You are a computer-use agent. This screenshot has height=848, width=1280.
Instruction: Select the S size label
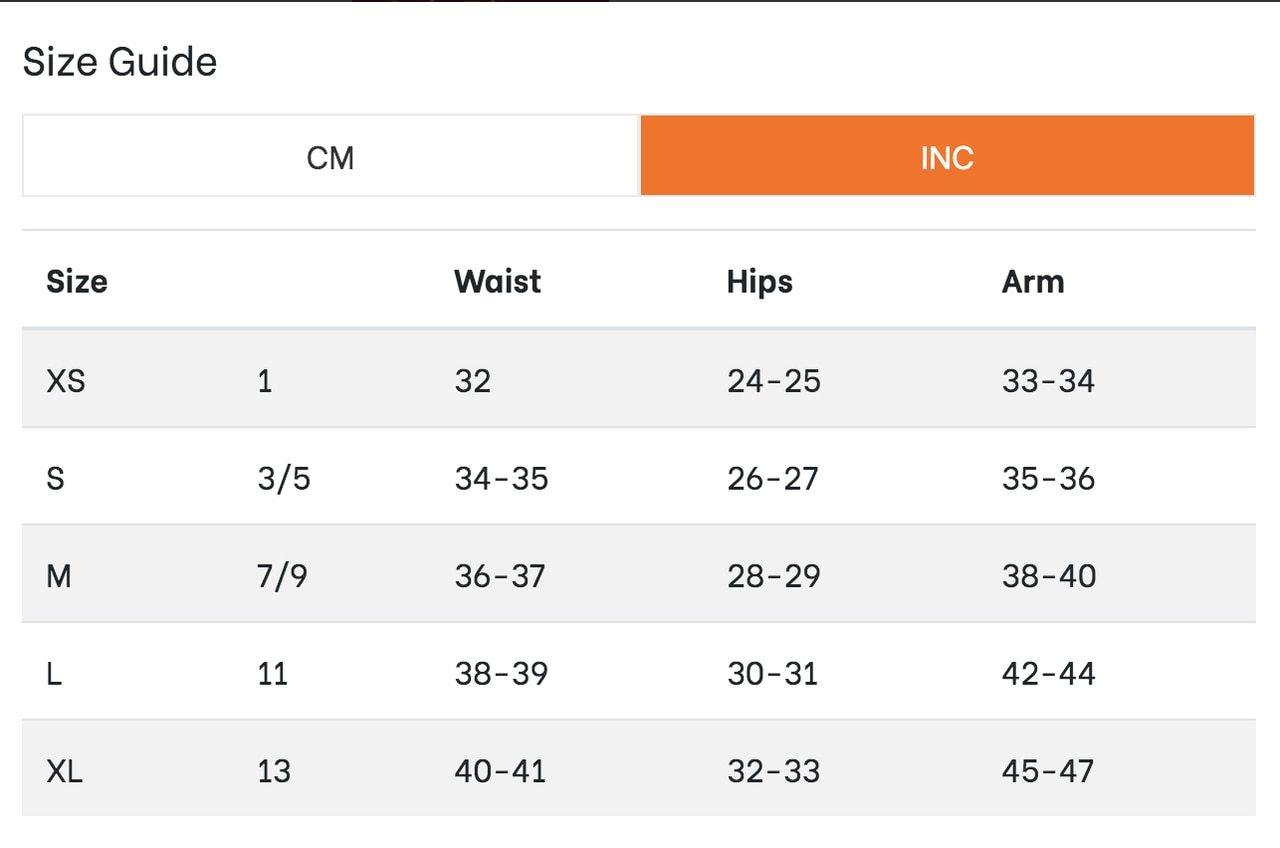[55, 478]
